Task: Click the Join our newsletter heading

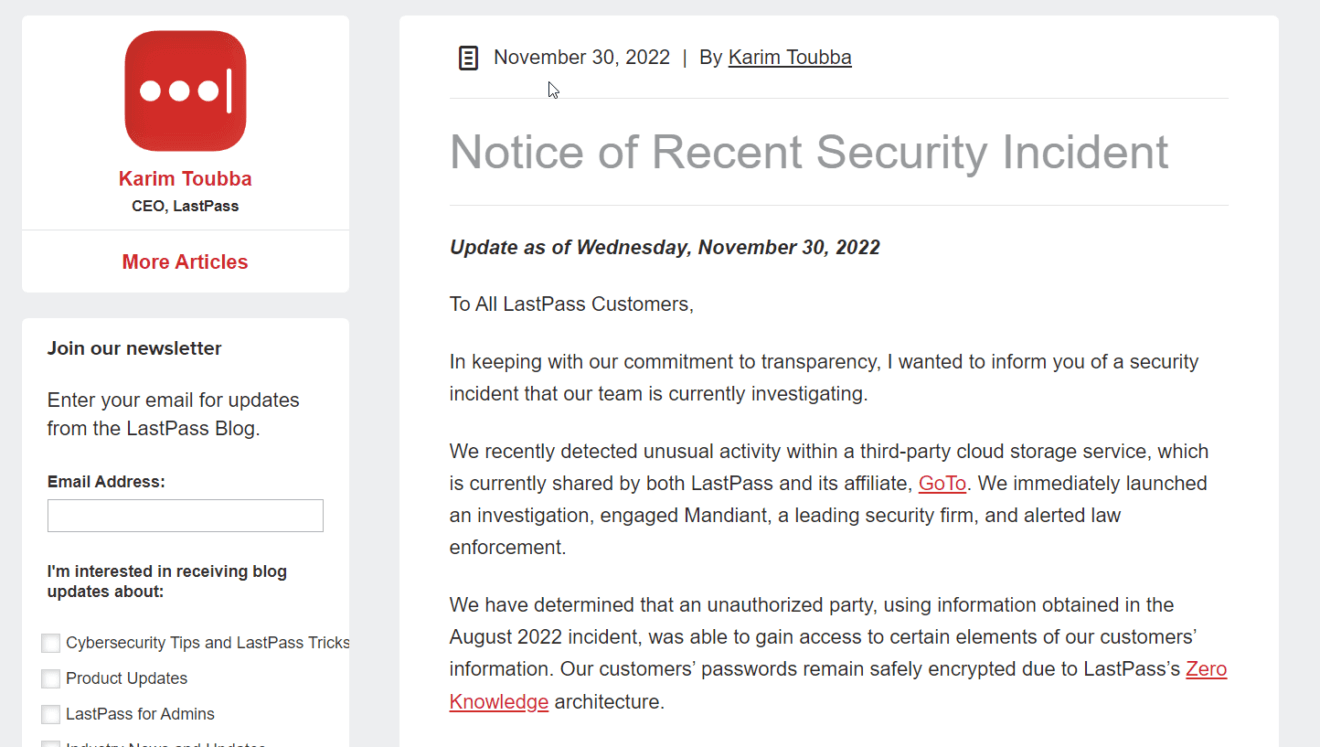Action: tap(134, 348)
